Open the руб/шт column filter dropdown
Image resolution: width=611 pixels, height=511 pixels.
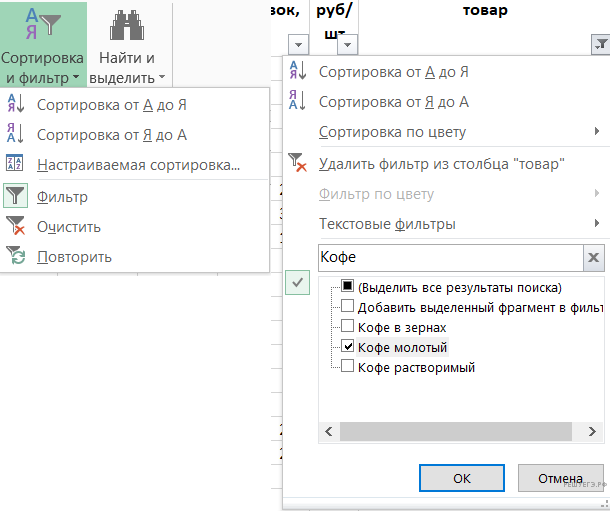347,45
